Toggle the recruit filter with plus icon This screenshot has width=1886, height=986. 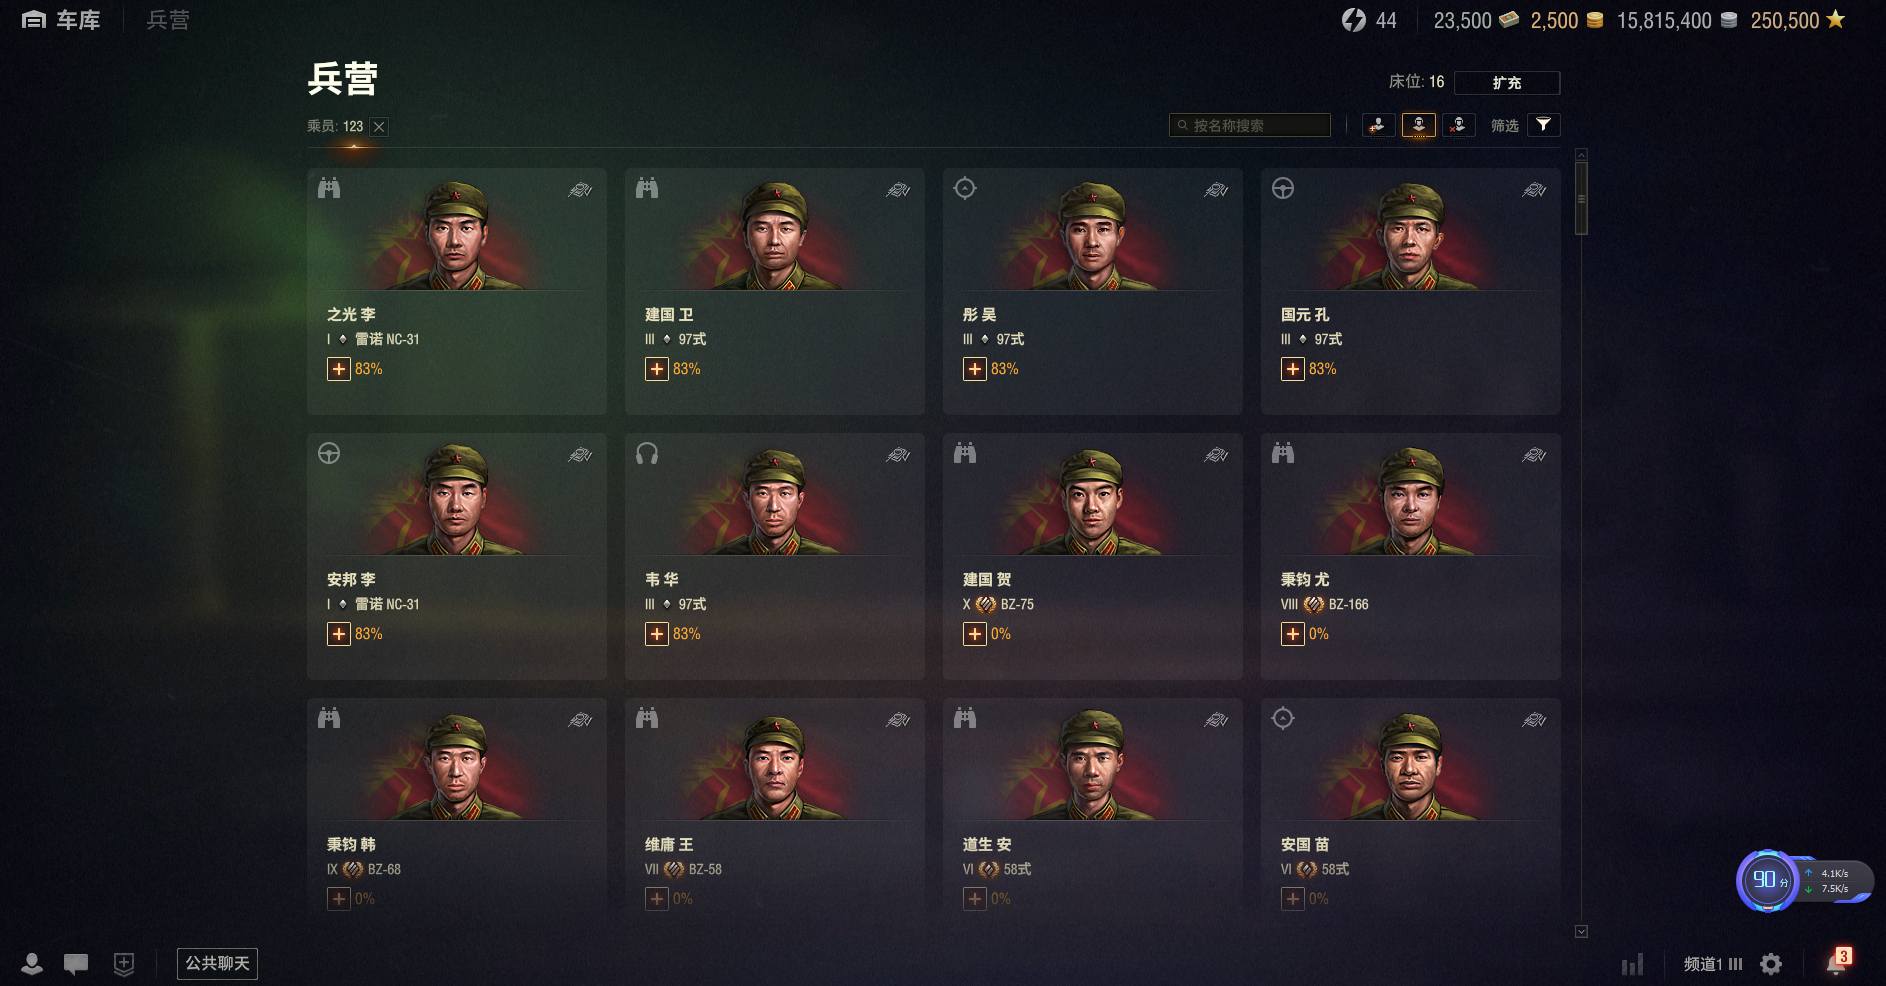(x=1378, y=125)
